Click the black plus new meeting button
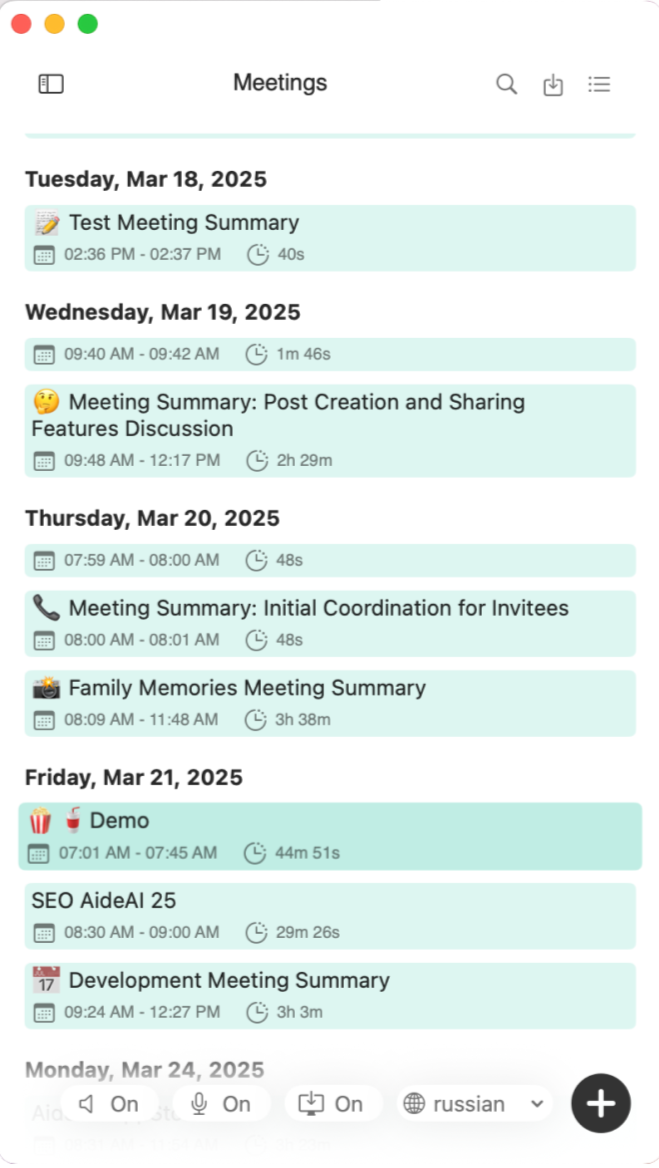This screenshot has height=1168, width=659. click(x=601, y=1103)
